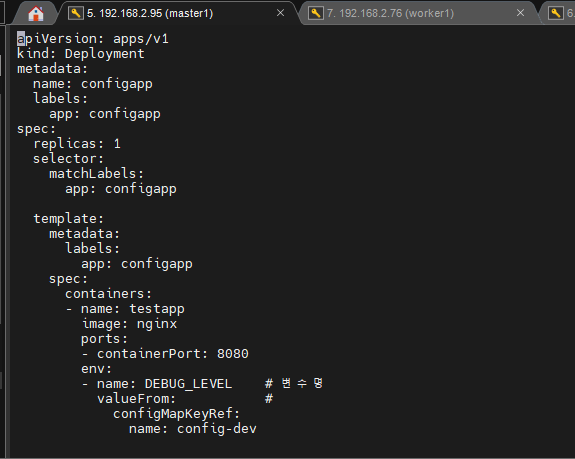This screenshot has height=459, width=575.
Task: Click the key icon on worker1 tab
Action: (316, 13)
